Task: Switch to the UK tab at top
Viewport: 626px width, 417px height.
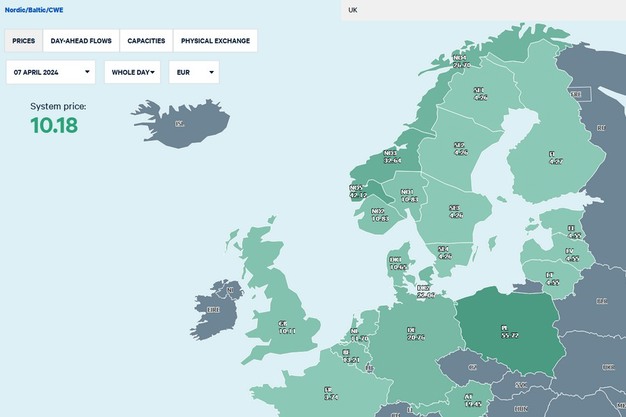Action: (x=353, y=10)
